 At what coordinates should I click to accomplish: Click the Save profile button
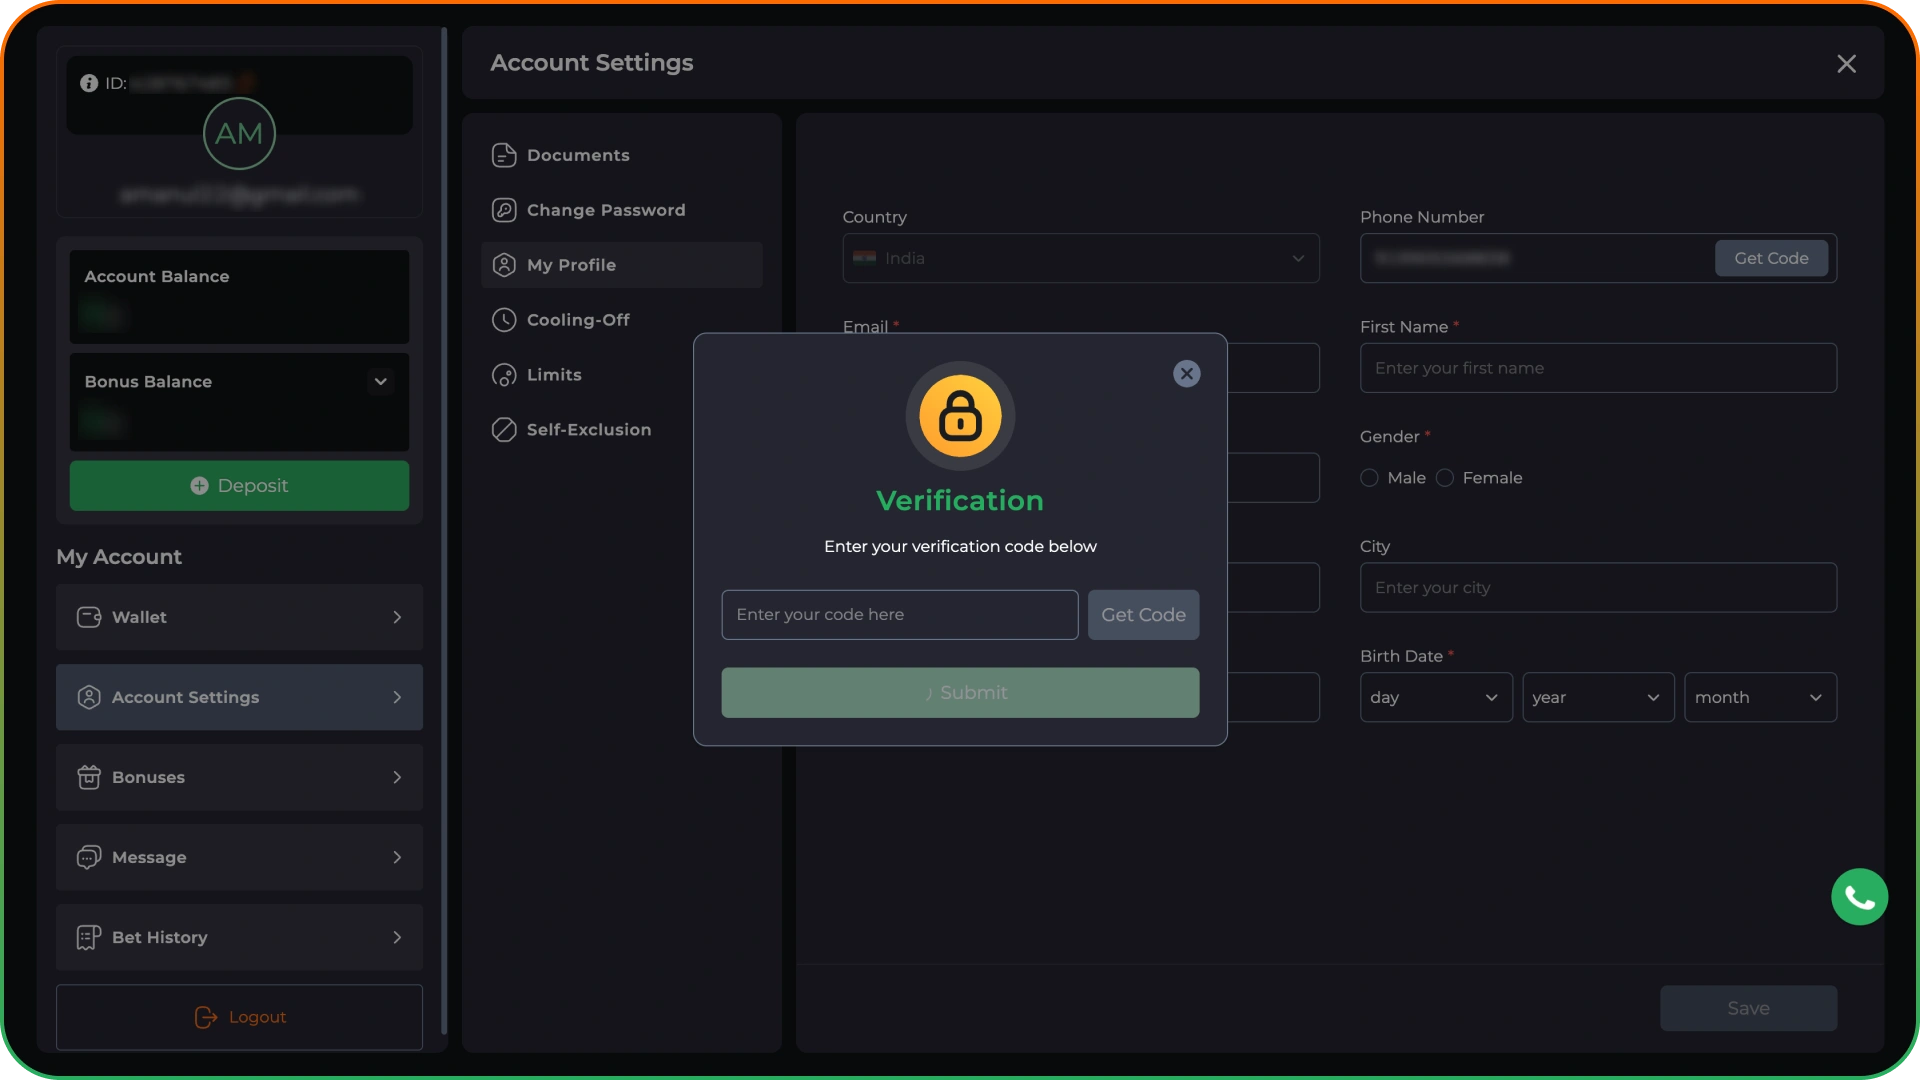click(x=1748, y=1008)
